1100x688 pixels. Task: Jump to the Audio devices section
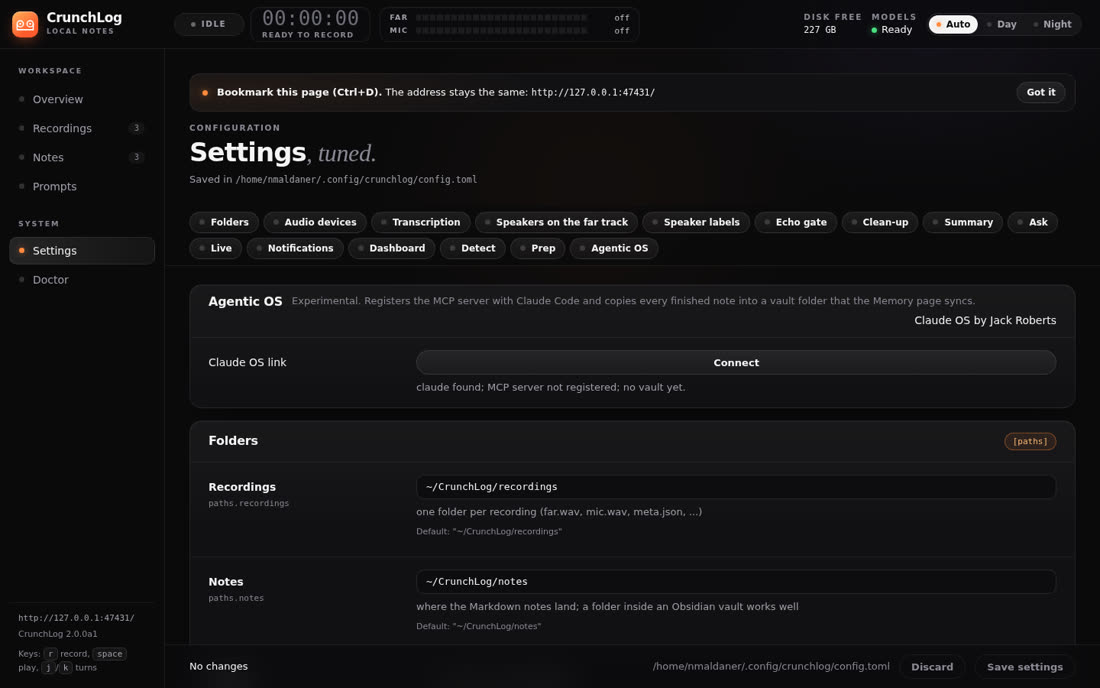pyautogui.click(x=314, y=222)
